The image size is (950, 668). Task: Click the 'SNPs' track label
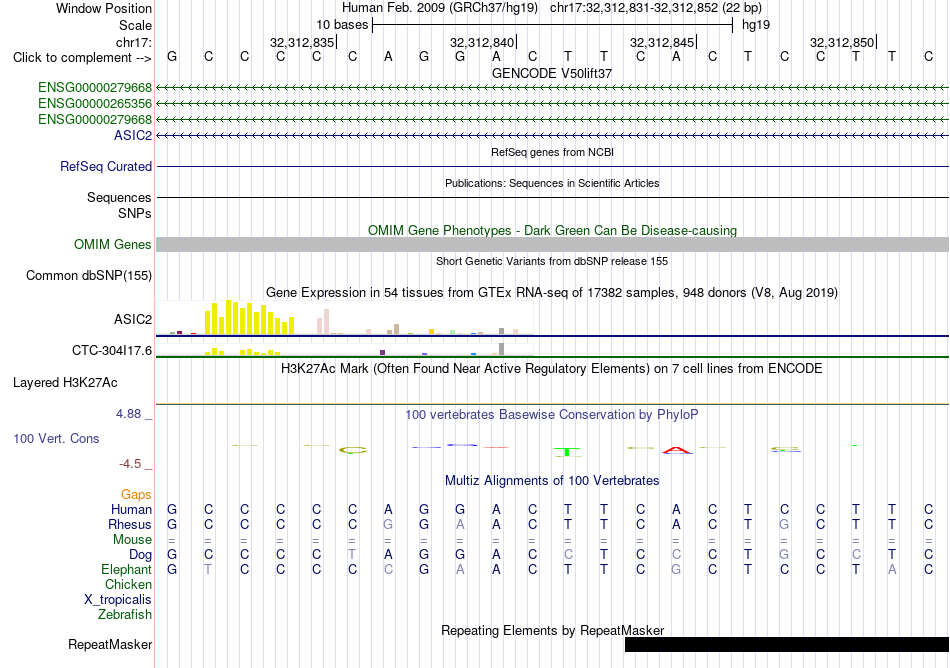tap(135, 213)
